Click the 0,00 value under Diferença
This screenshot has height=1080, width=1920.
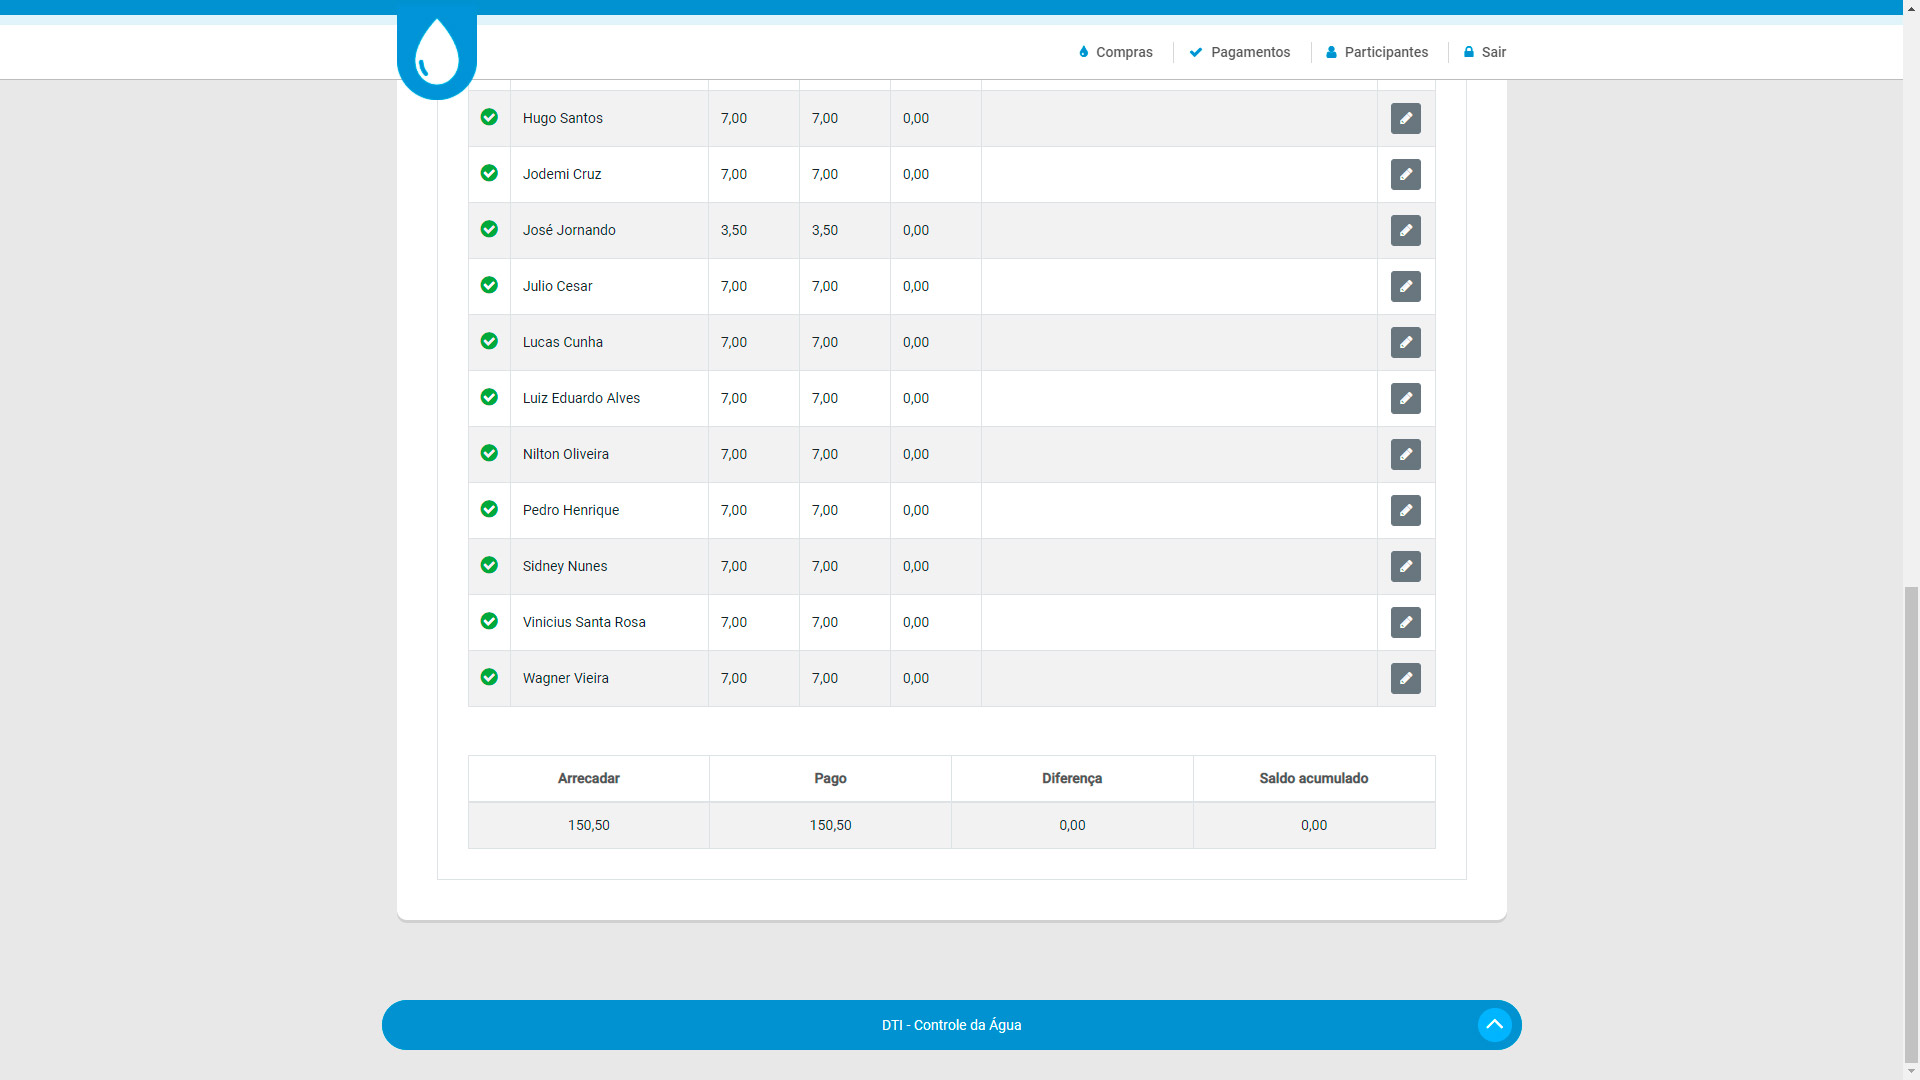[1072, 825]
